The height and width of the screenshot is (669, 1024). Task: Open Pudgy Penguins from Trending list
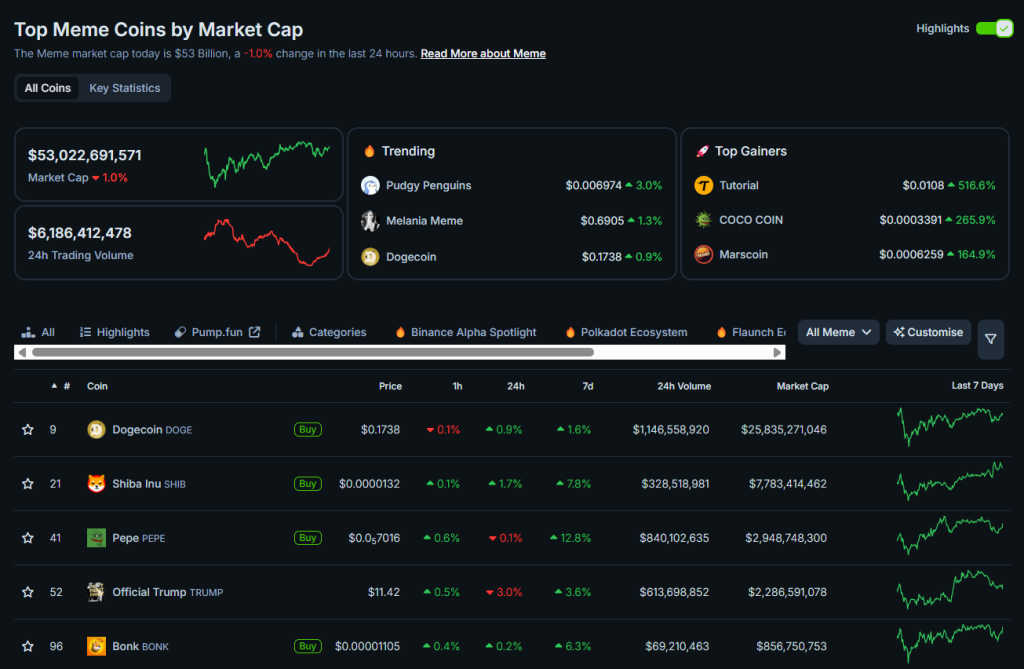(x=428, y=186)
